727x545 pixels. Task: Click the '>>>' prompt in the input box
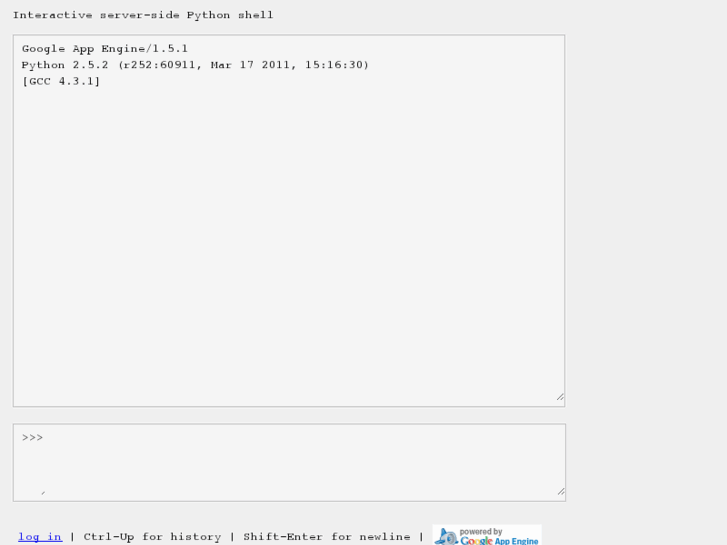click(x=32, y=438)
